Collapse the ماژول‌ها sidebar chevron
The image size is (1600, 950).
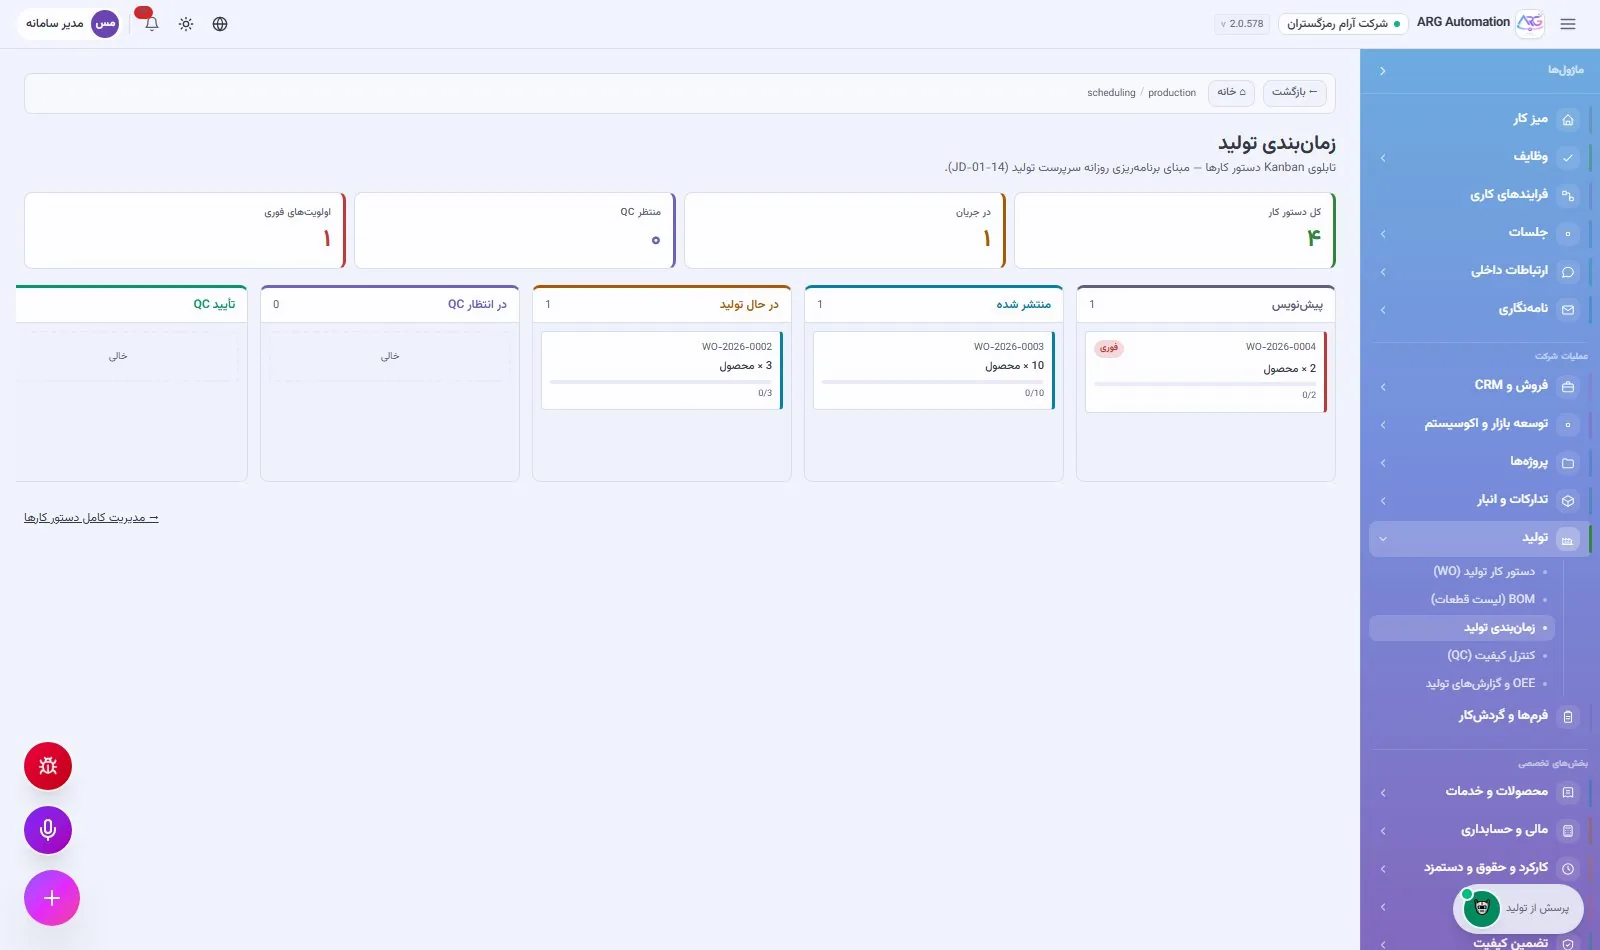pyautogui.click(x=1383, y=71)
